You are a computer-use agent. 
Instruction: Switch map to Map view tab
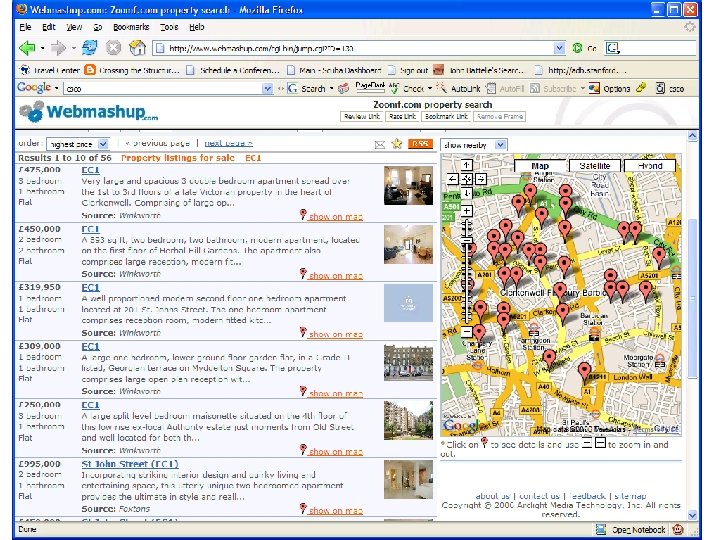540,166
